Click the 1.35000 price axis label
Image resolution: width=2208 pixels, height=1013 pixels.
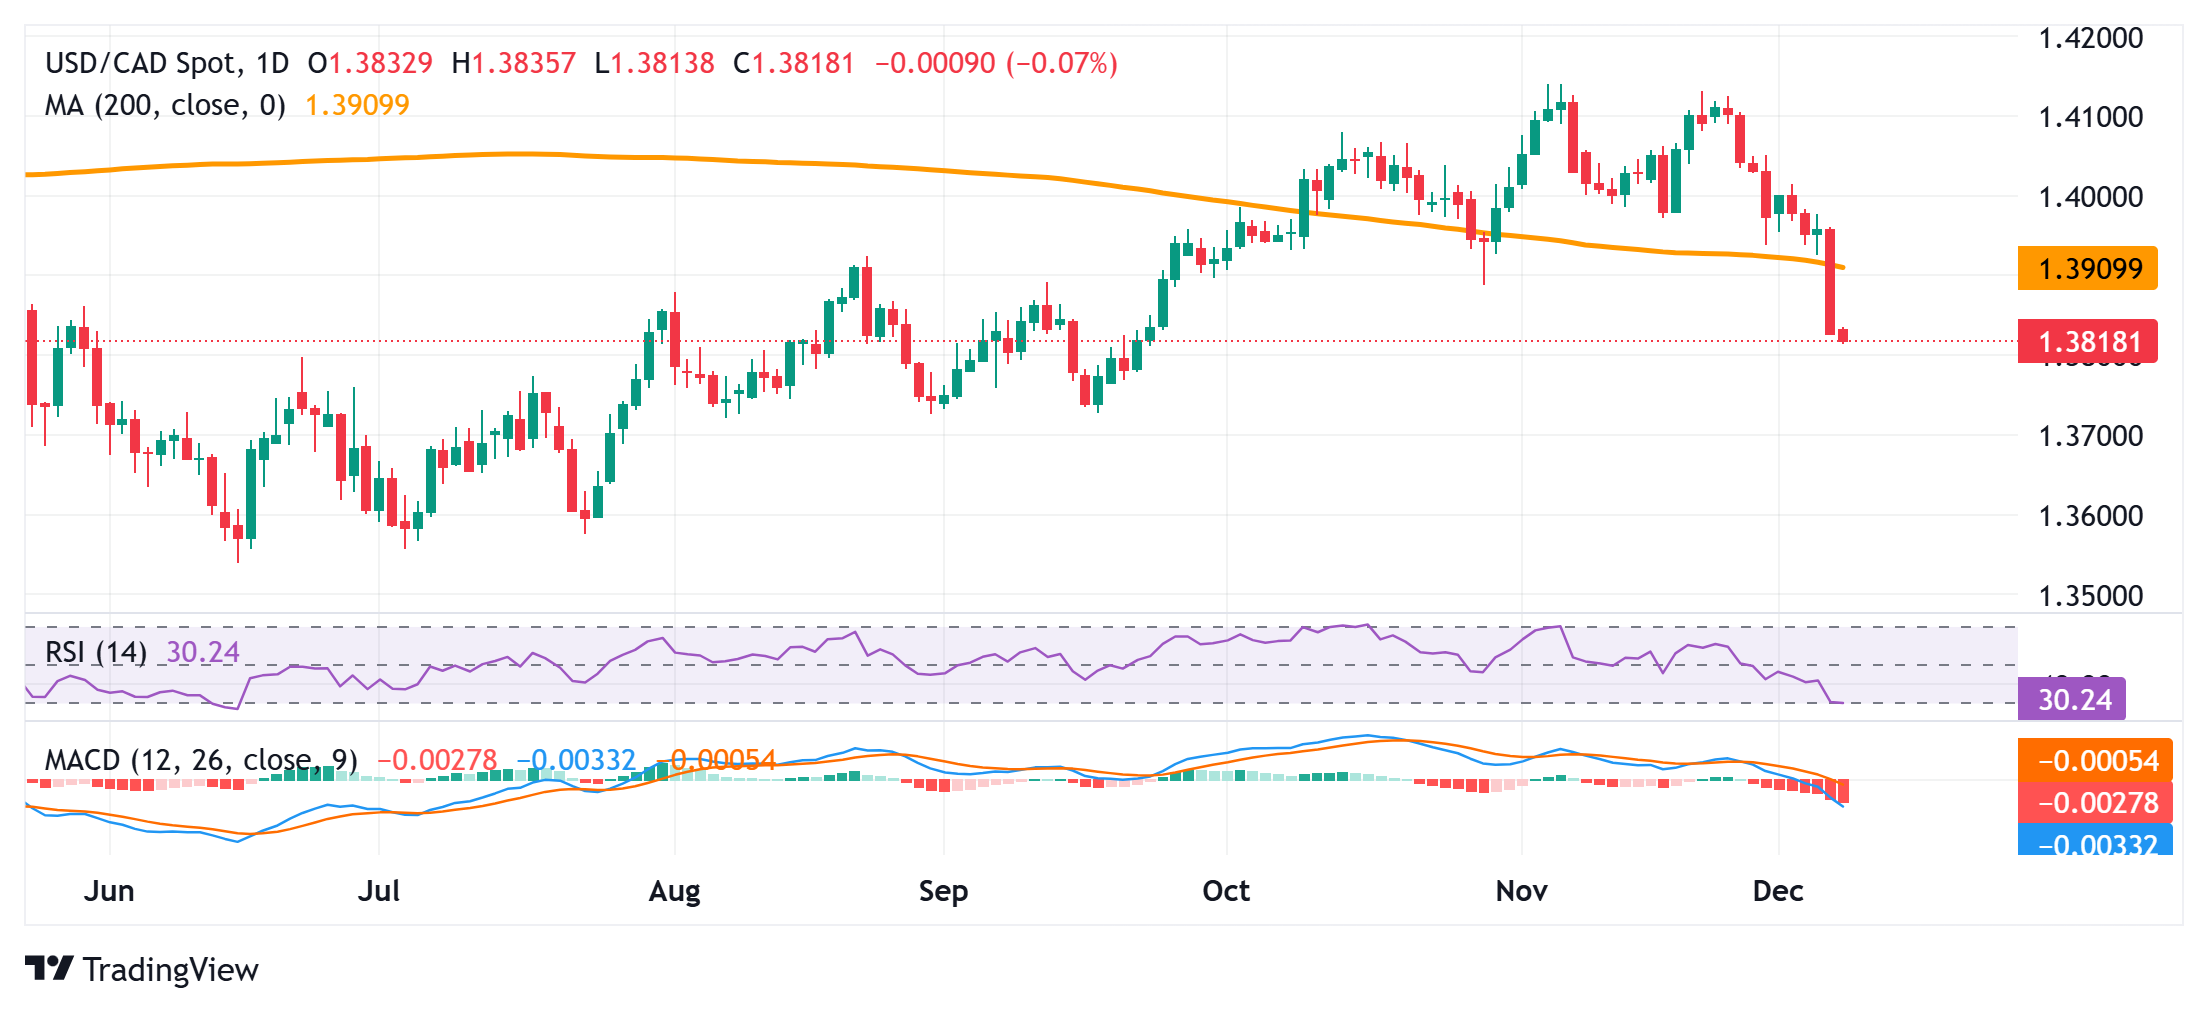coord(2090,596)
